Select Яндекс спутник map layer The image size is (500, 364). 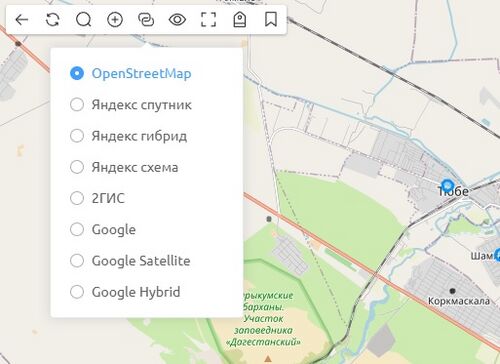131,105
